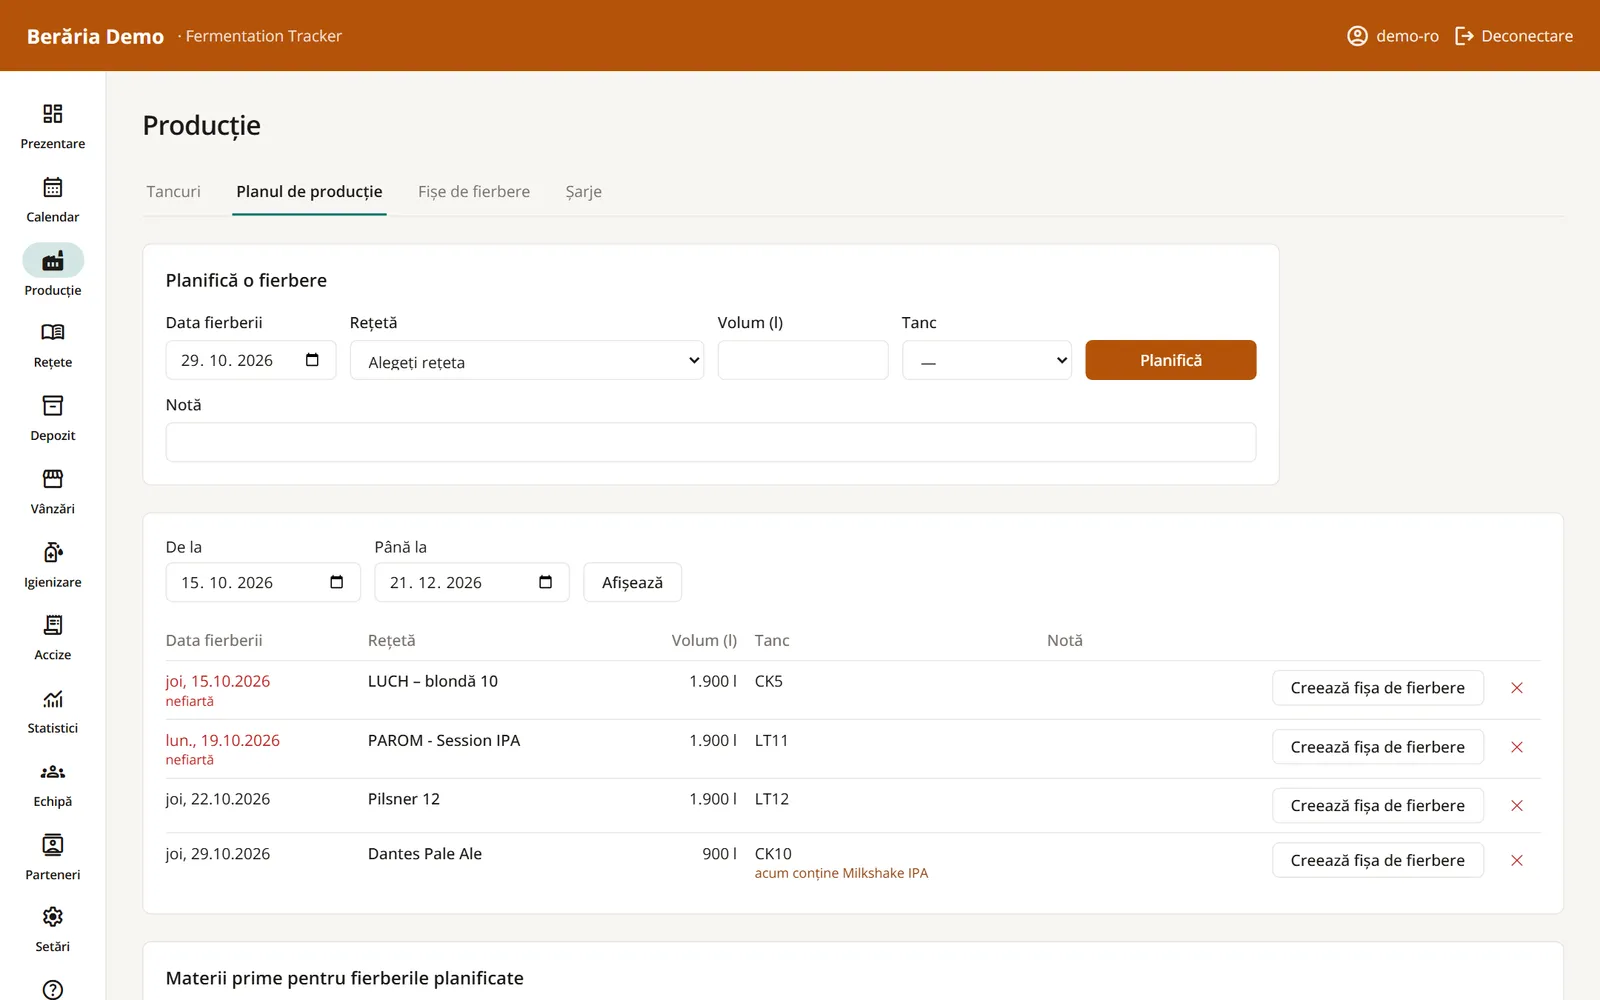The height and width of the screenshot is (1000, 1600).
Task: Focus the Notă text field
Action: (711, 442)
